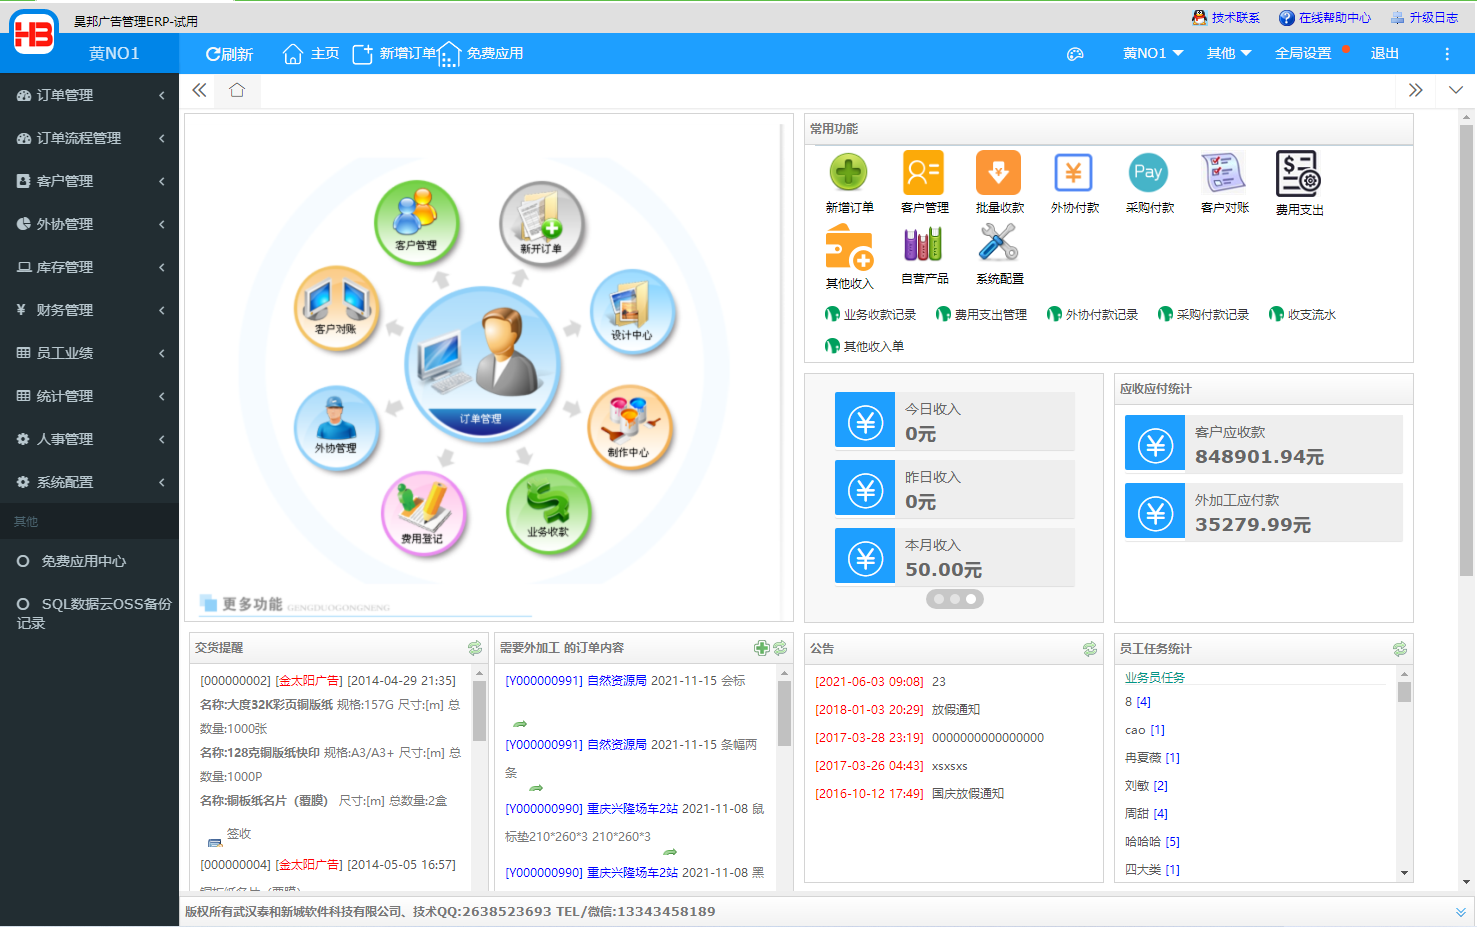The height and width of the screenshot is (927, 1477).
Task: Click the 外协管理 bubble in the workflow diagram
Action: pyautogui.click(x=336, y=428)
